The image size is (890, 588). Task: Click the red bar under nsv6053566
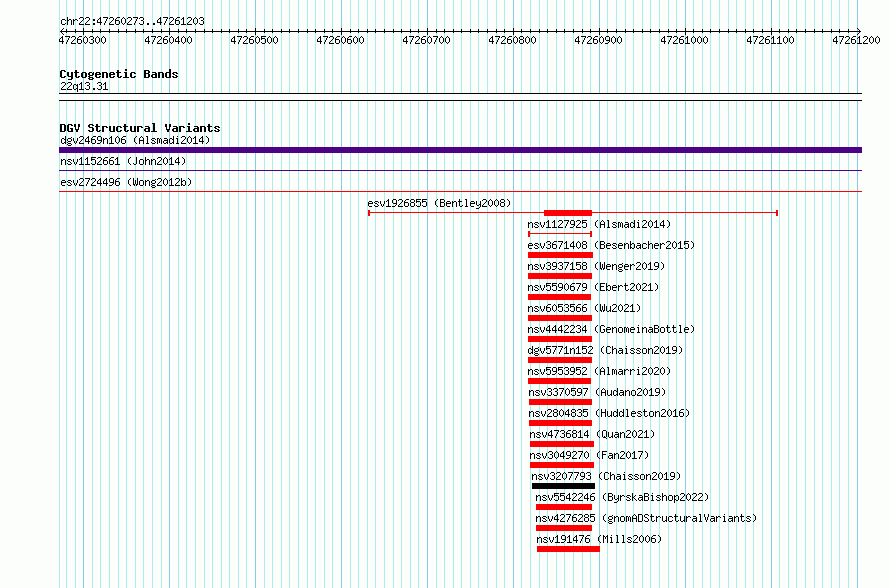tap(560, 318)
